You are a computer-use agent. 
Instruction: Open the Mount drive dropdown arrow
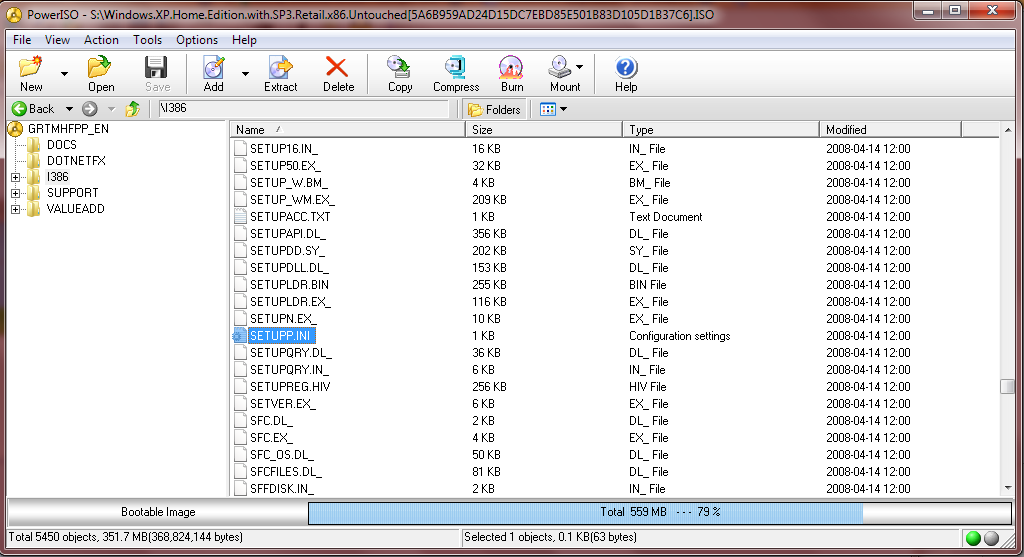pyautogui.click(x=580, y=68)
